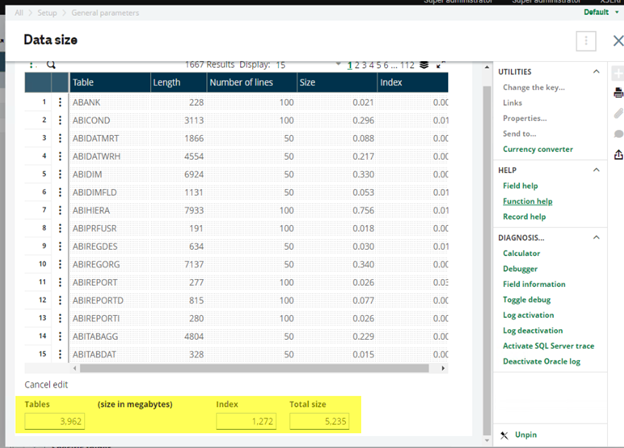
Task: Open row actions for ABIDATWRH
Action: point(60,156)
